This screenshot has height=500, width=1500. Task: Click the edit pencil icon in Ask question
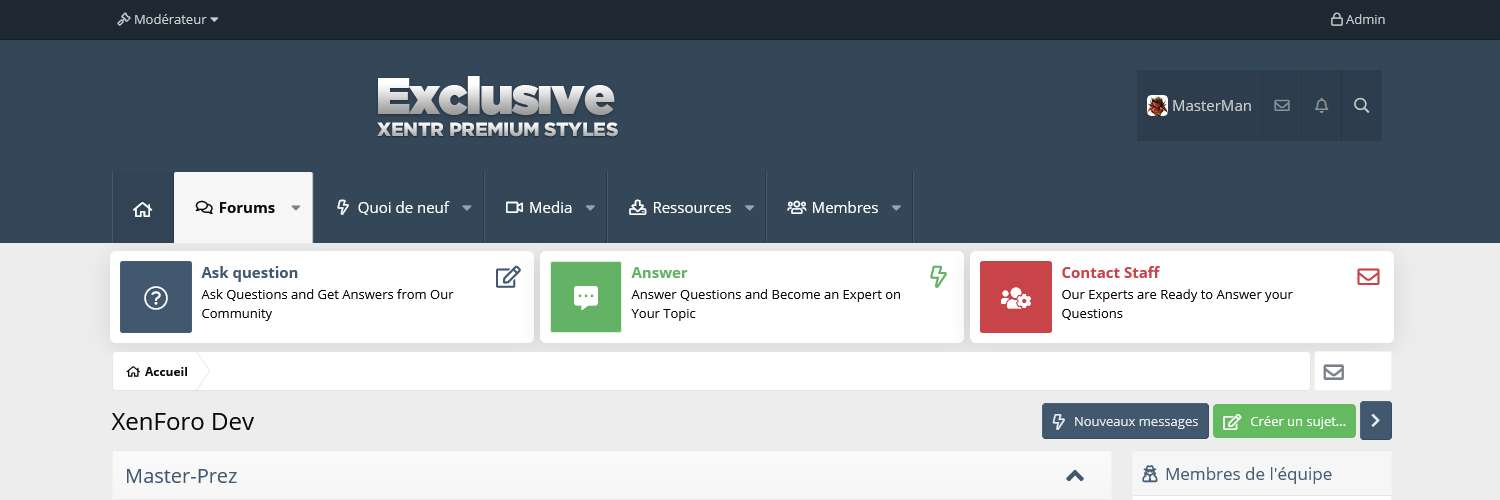point(508,277)
